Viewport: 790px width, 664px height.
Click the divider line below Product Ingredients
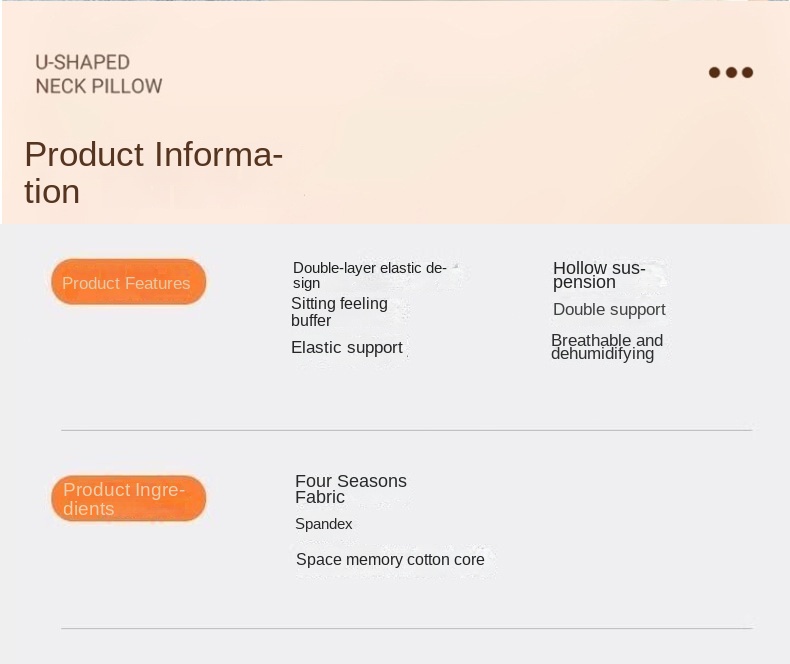406,628
